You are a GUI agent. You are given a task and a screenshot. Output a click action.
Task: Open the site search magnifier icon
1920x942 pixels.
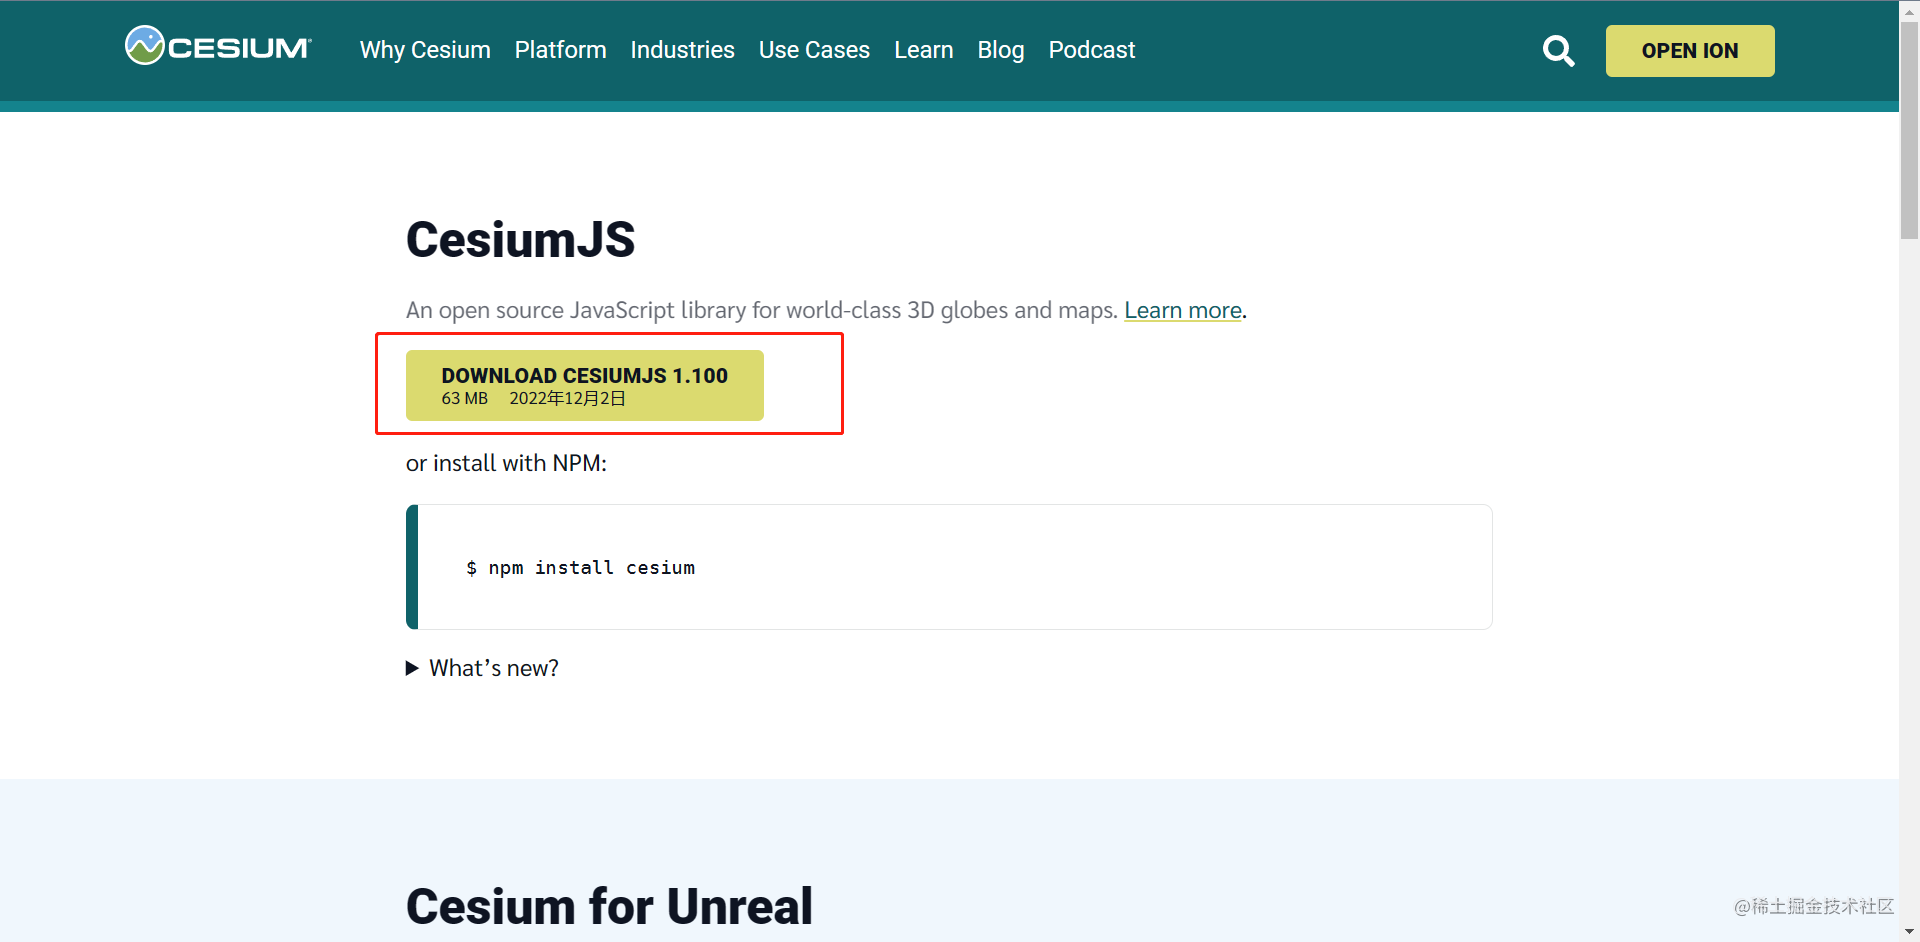[x=1558, y=50]
